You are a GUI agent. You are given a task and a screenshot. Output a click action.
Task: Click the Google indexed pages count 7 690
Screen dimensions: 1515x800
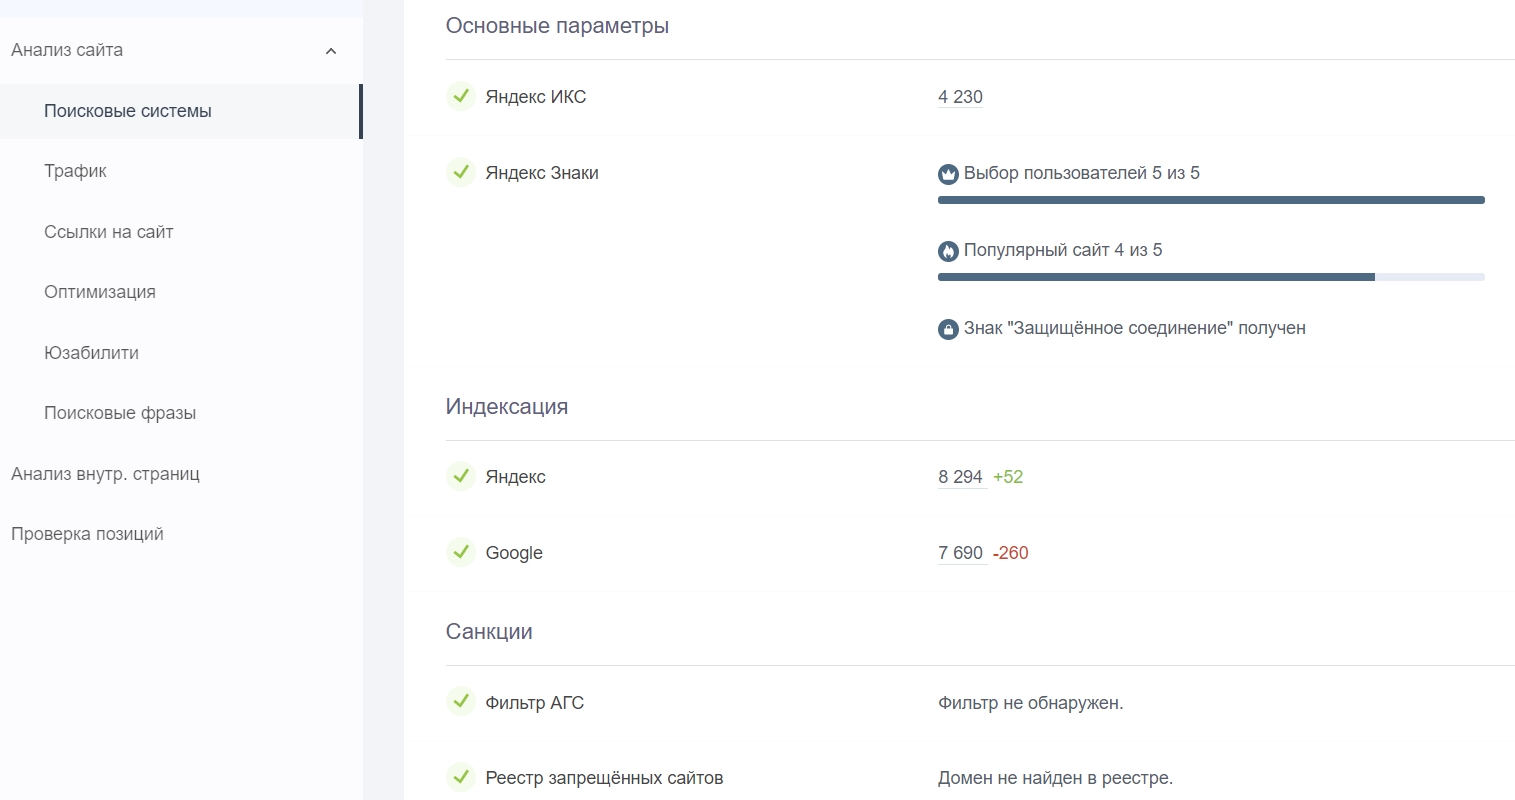point(960,553)
